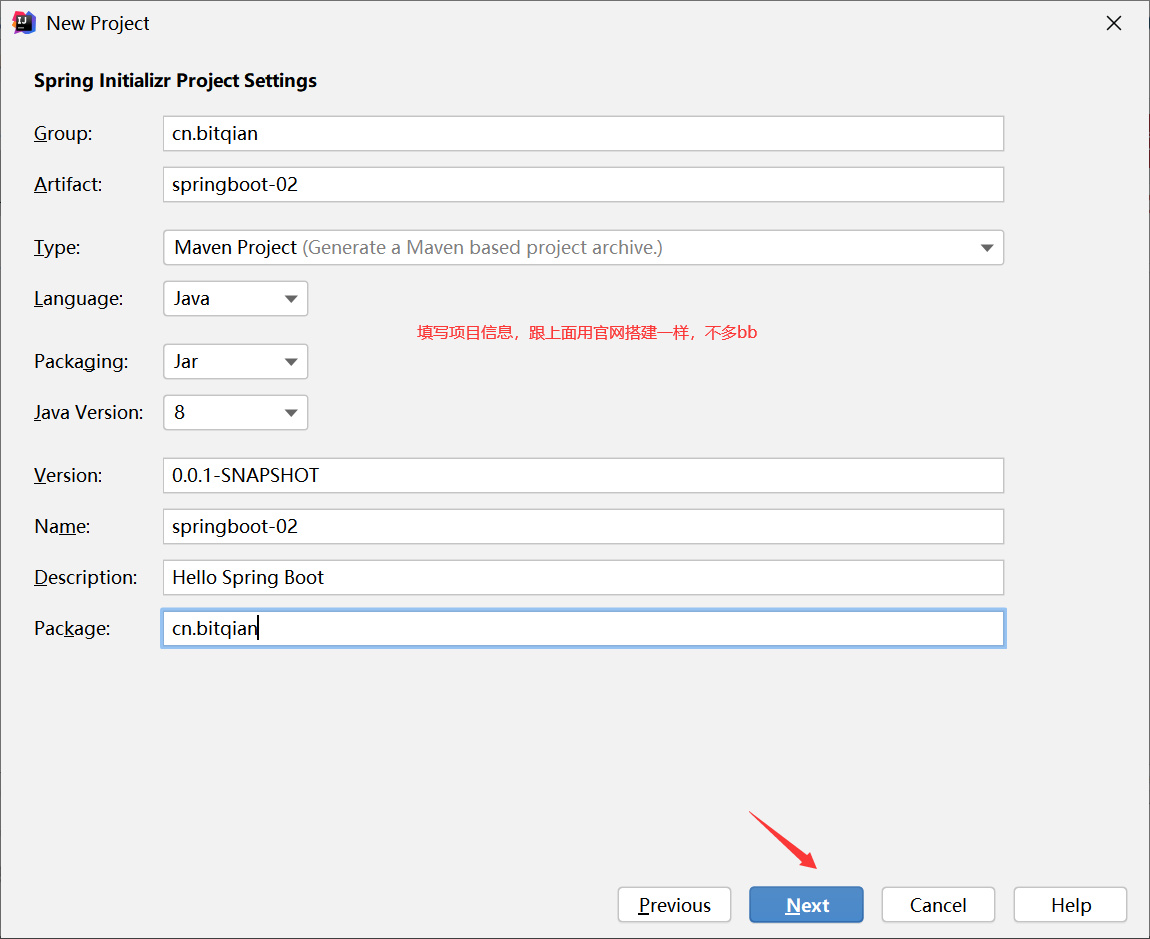Click the IntelliJ IDEA logo icon
Image resolution: width=1150 pixels, height=939 pixels.
(23, 23)
